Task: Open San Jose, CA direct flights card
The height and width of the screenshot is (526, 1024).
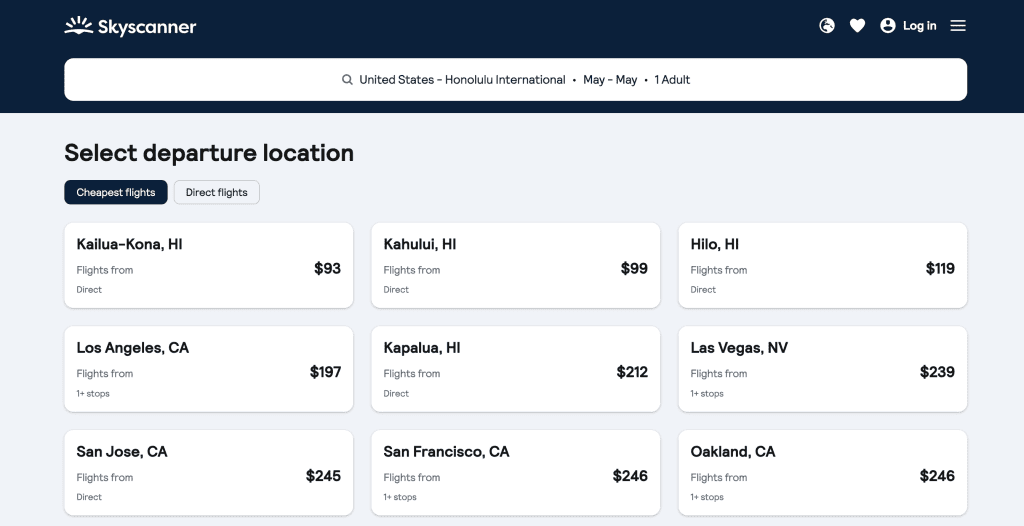Action: point(208,472)
